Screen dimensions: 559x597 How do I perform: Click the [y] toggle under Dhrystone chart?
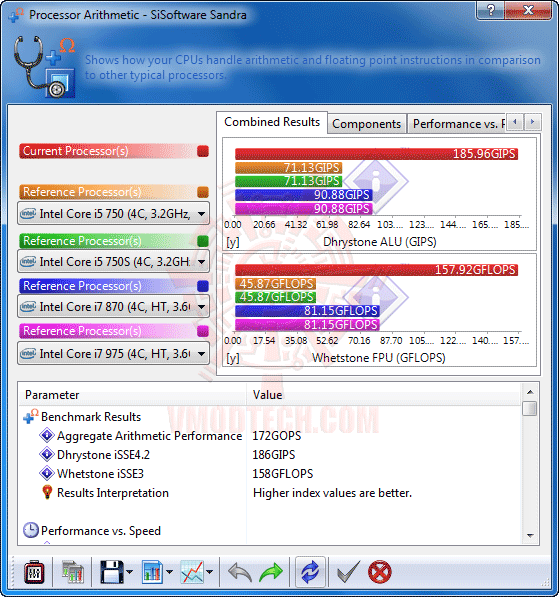point(233,242)
